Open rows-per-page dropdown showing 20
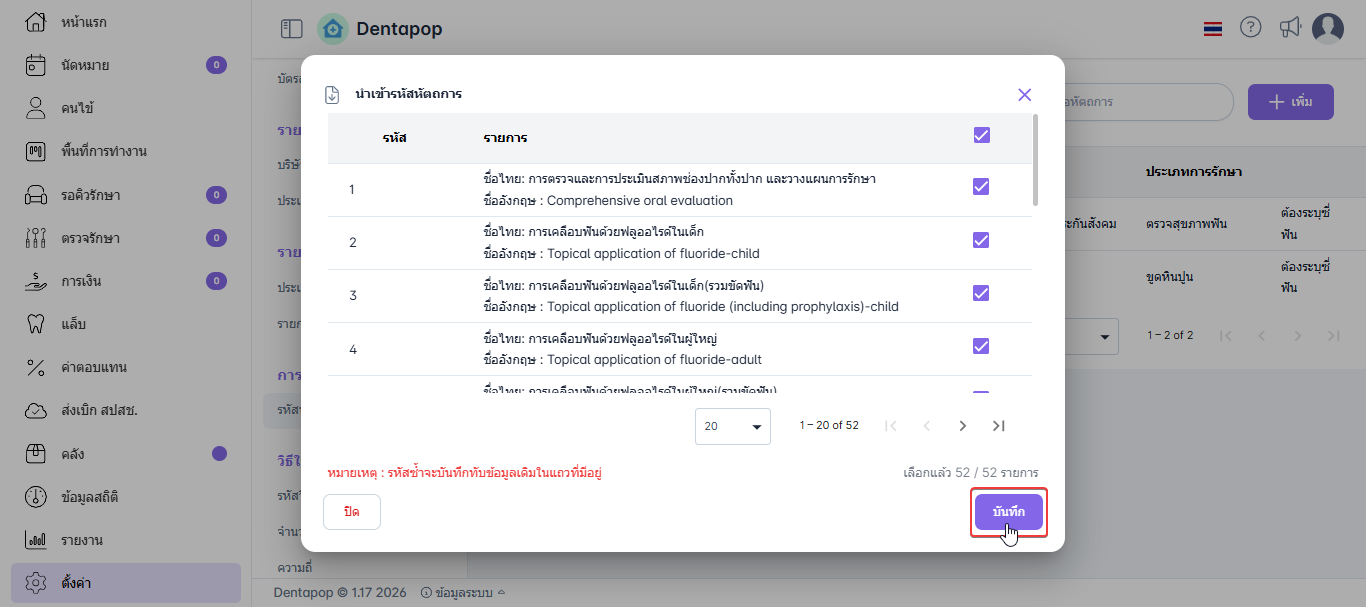The image size is (1366, 607). tap(732, 426)
